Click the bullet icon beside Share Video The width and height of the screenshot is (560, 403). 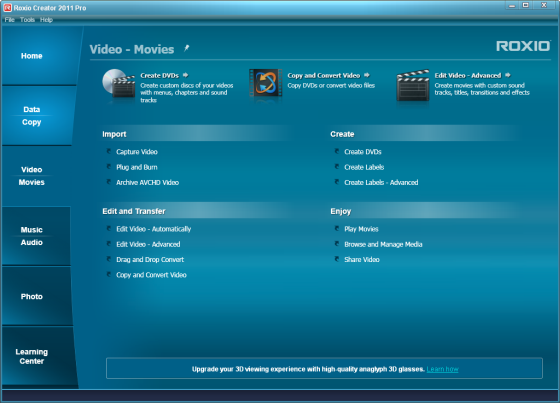tap(337, 259)
